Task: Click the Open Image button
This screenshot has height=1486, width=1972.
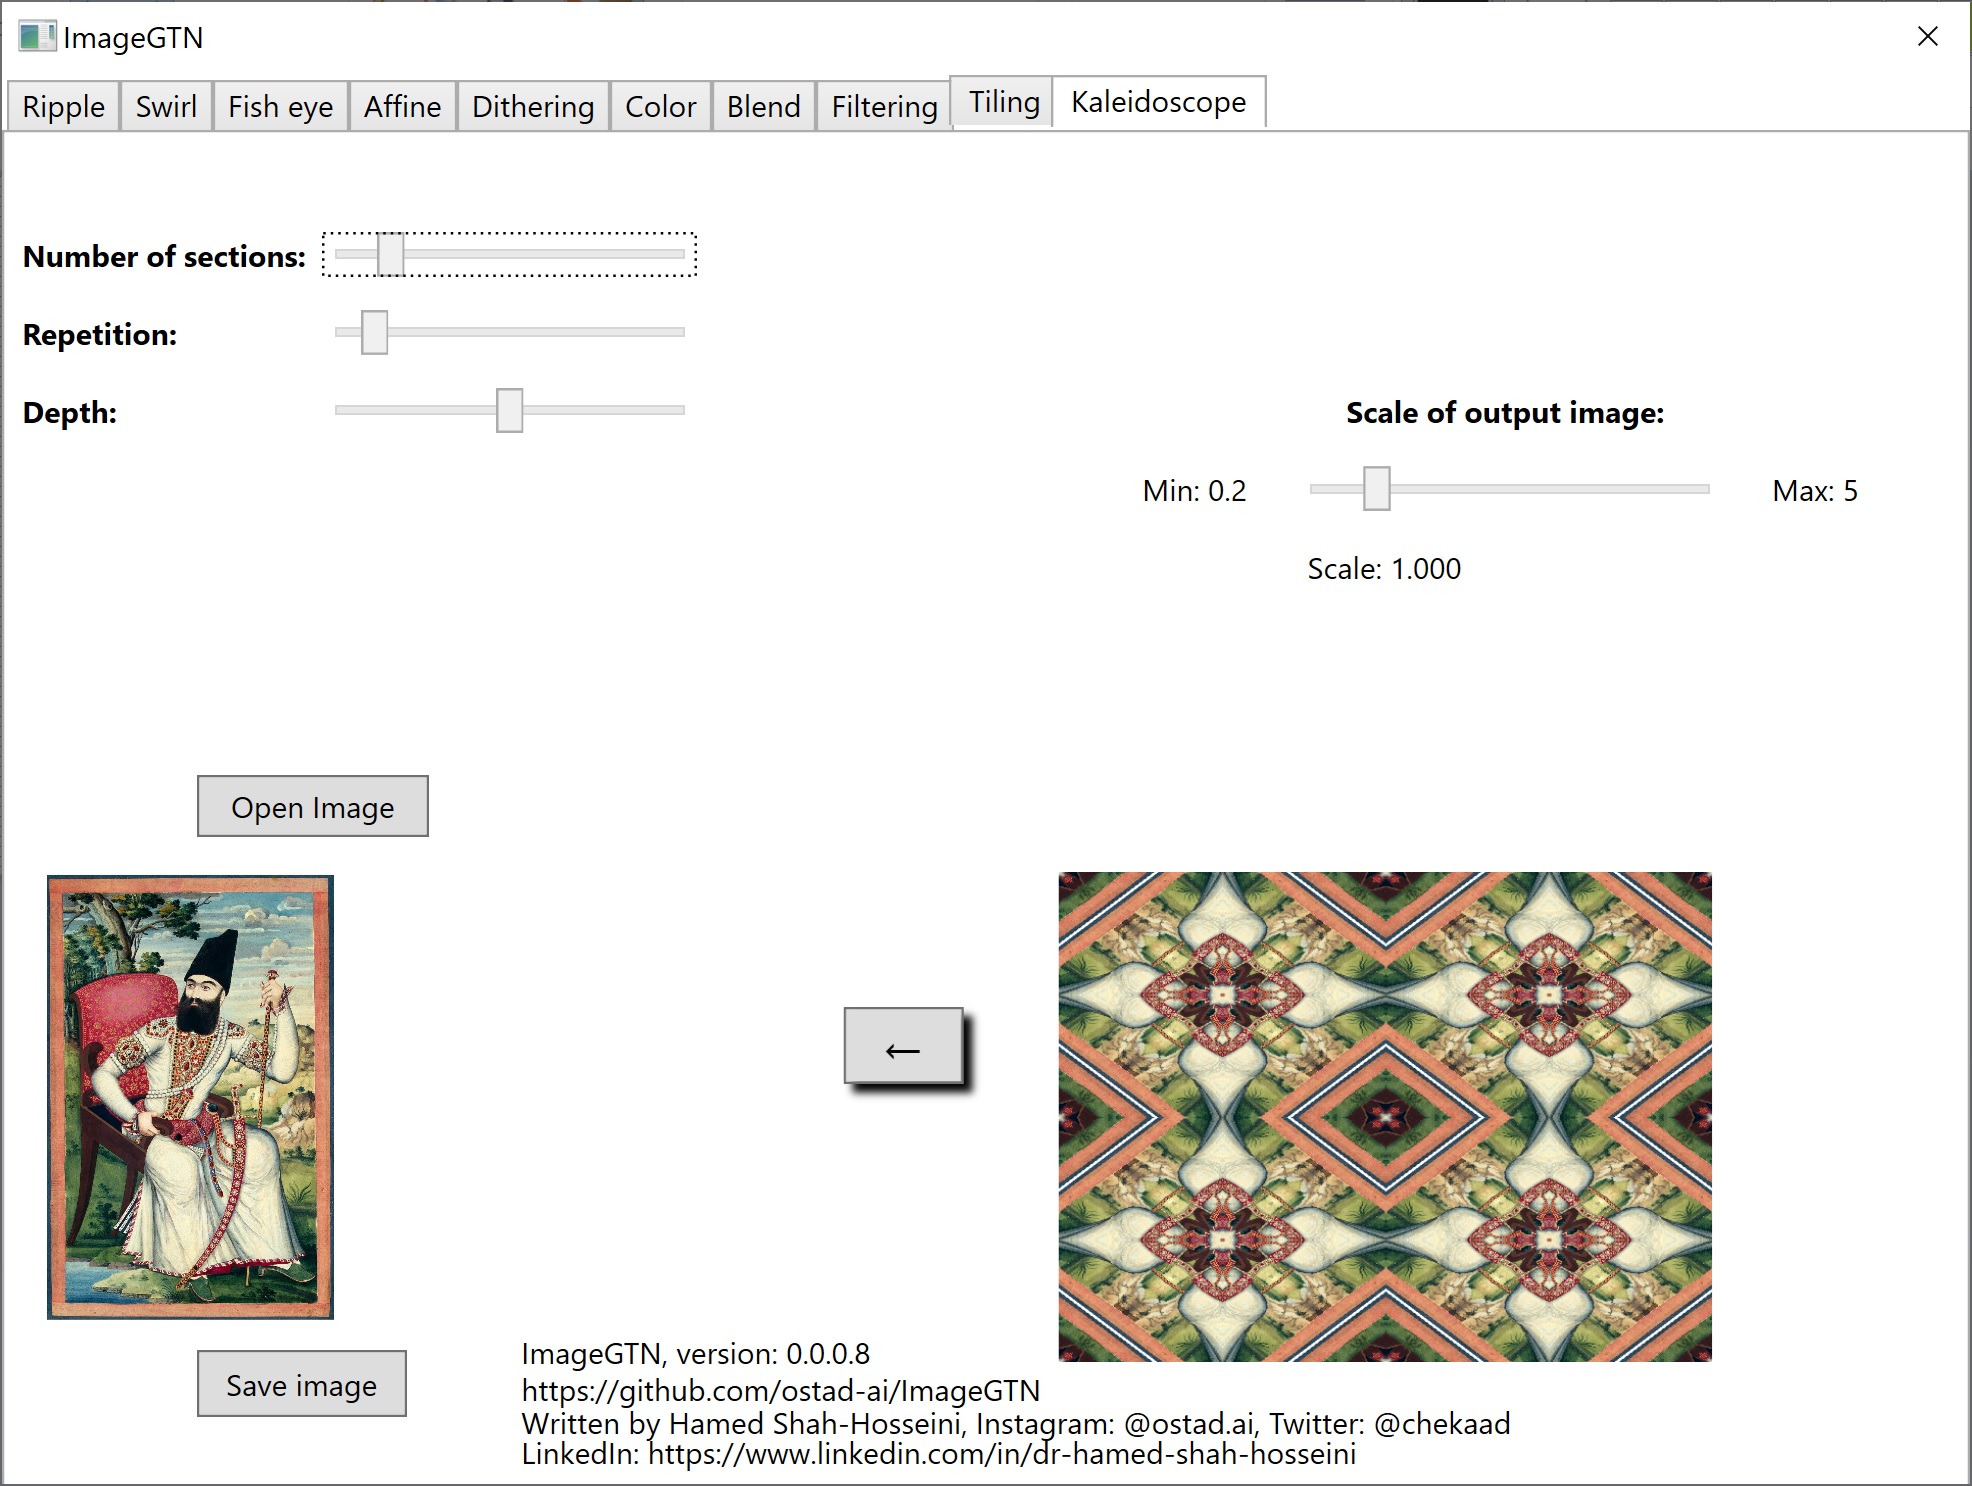Action: click(x=312, y=806)
